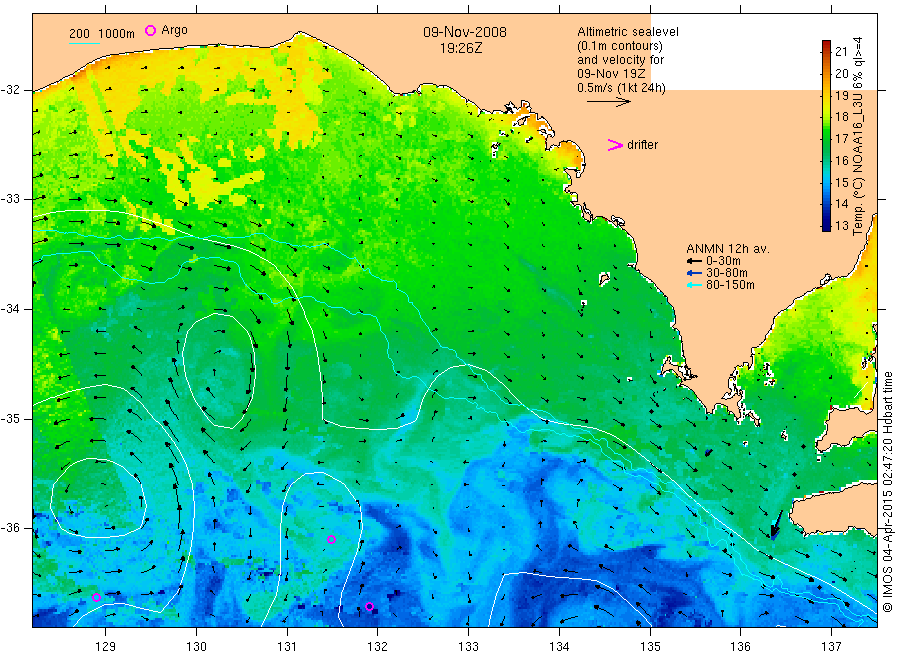Viewport: 900px width, 660px height.
Task: Click the 15 tick label on color bar
Action: [841, 183]
